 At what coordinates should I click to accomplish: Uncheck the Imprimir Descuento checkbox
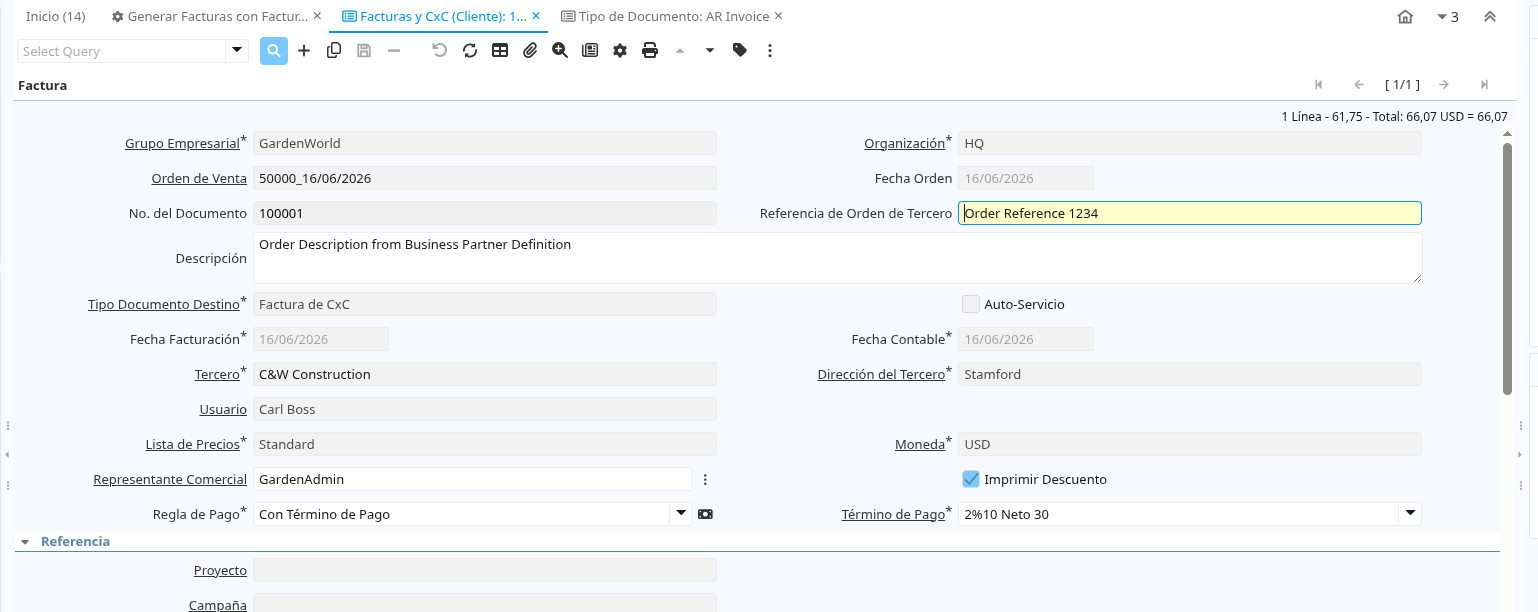tap(970, 479)
